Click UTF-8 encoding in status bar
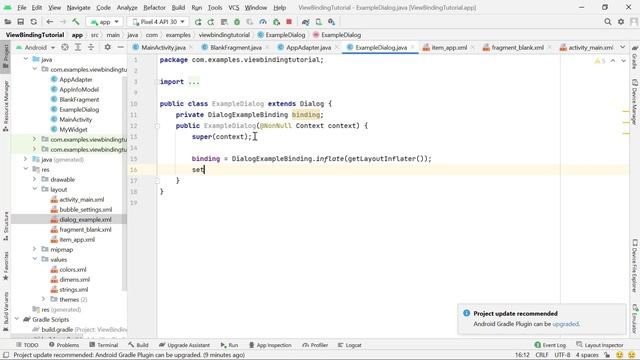 pos(562,355)
